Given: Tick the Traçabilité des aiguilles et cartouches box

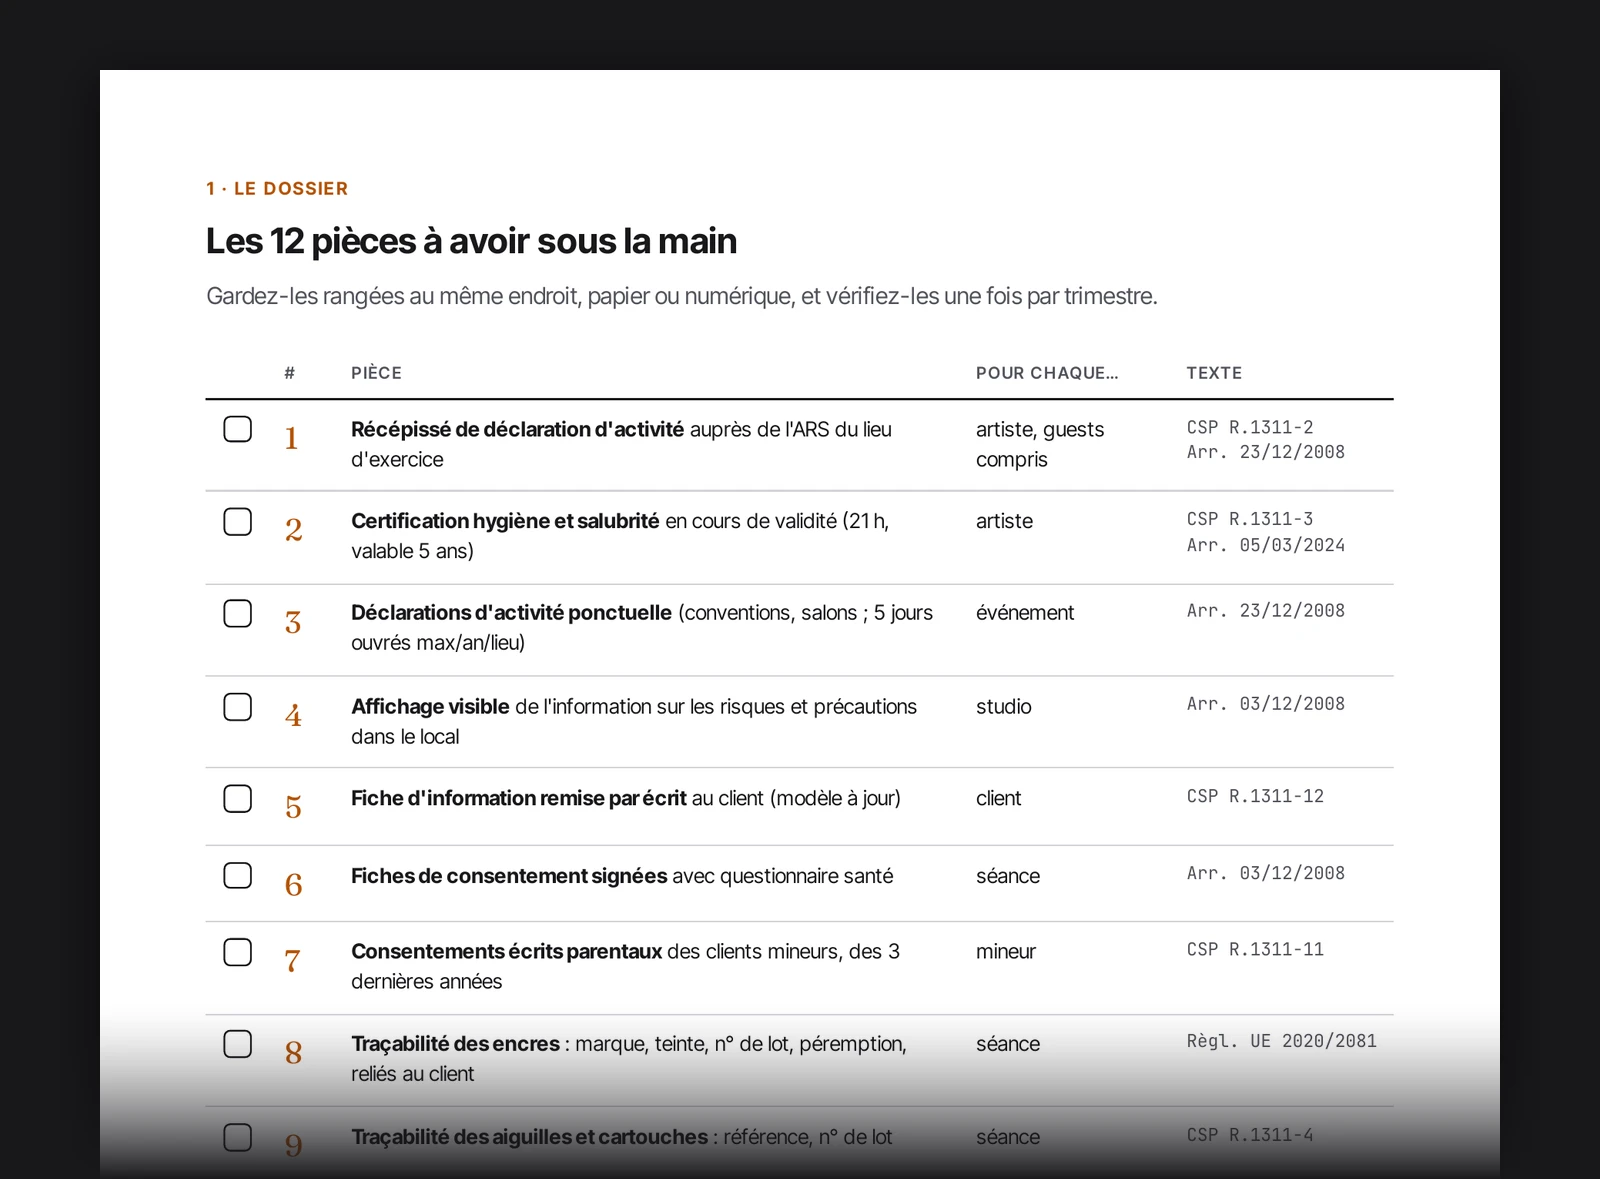Looking at the screenshot, I should pyautogui.click(x=237, y=1137).
